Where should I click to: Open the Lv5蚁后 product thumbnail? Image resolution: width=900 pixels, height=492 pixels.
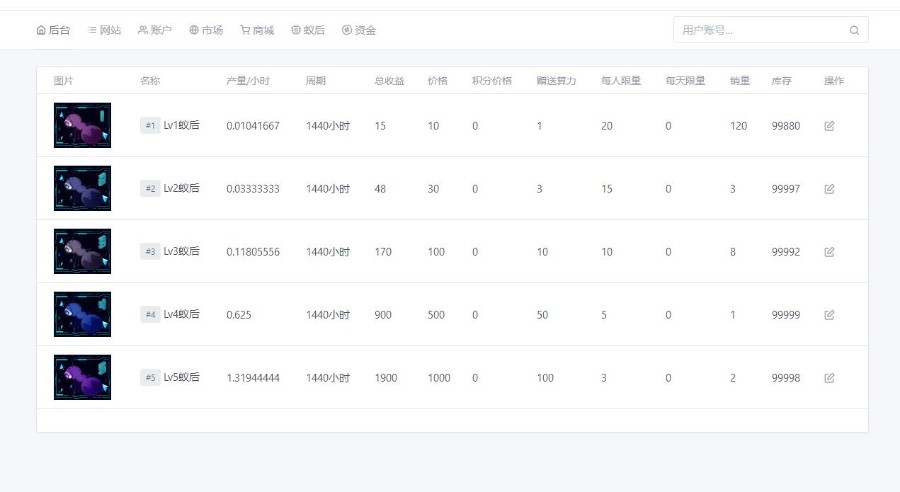pyautogui.click(x=82, y=378)
